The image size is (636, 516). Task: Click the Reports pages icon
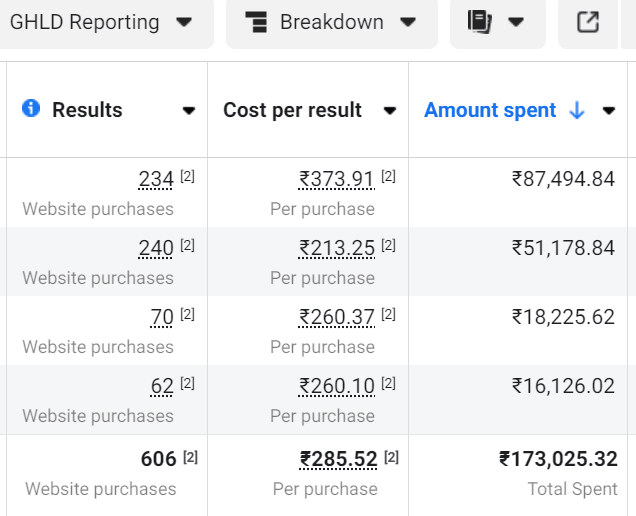480,22
